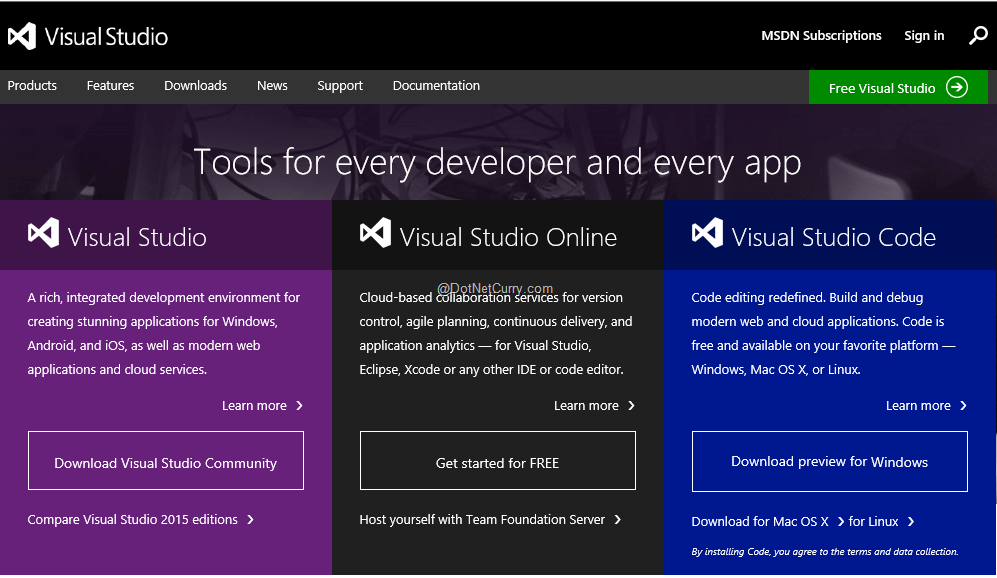Click Sign in

click(x=924, y=36)
